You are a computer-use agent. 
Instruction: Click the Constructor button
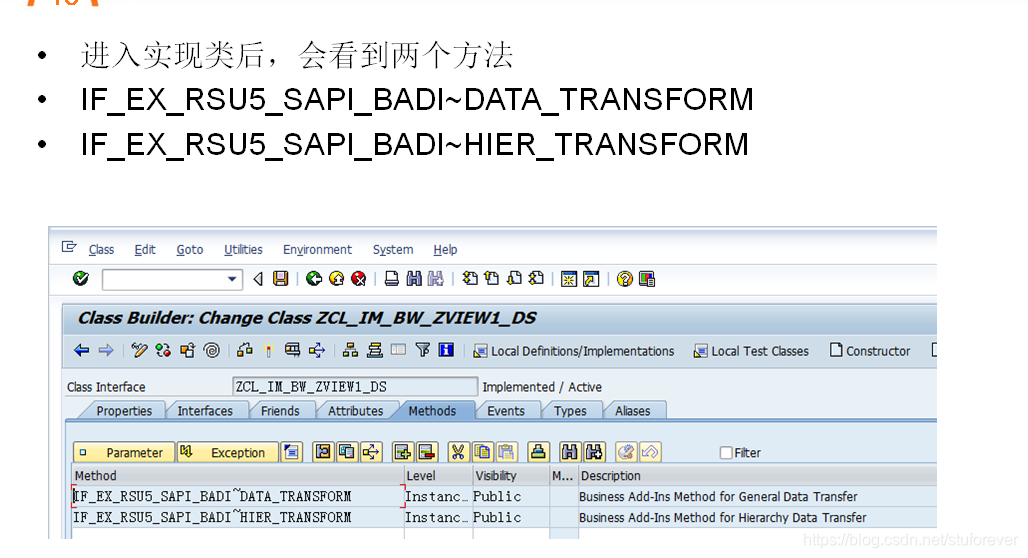pos(870,351)
